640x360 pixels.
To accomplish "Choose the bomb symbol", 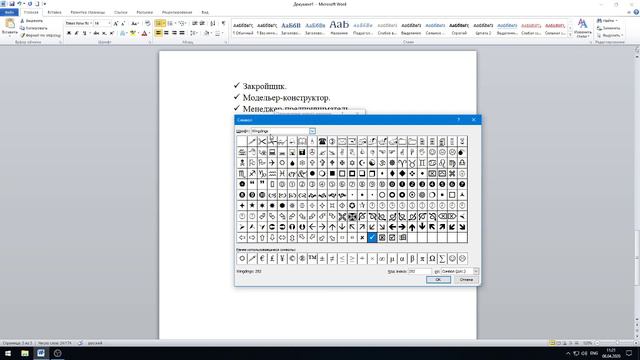I will point(462,152).
